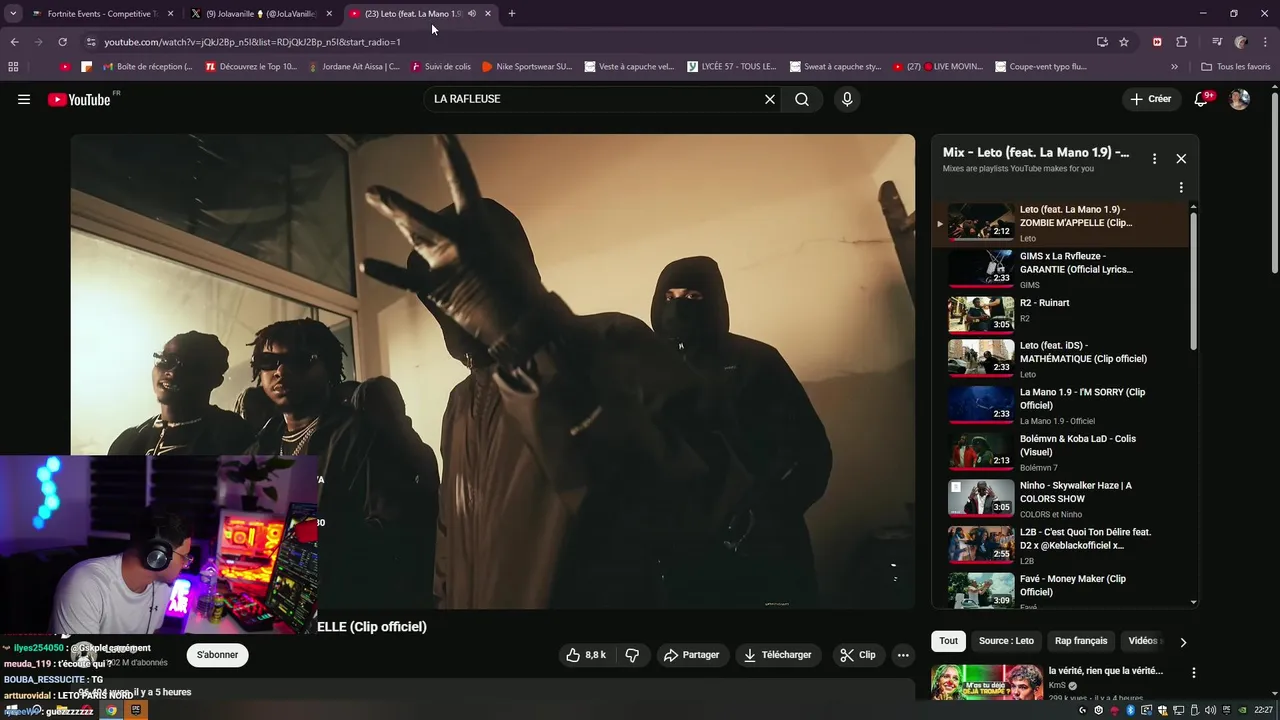This screenshot has height=720, width=1280.
Task: Open options for la vérité recommended video
Action: [x=1194, y=673]
